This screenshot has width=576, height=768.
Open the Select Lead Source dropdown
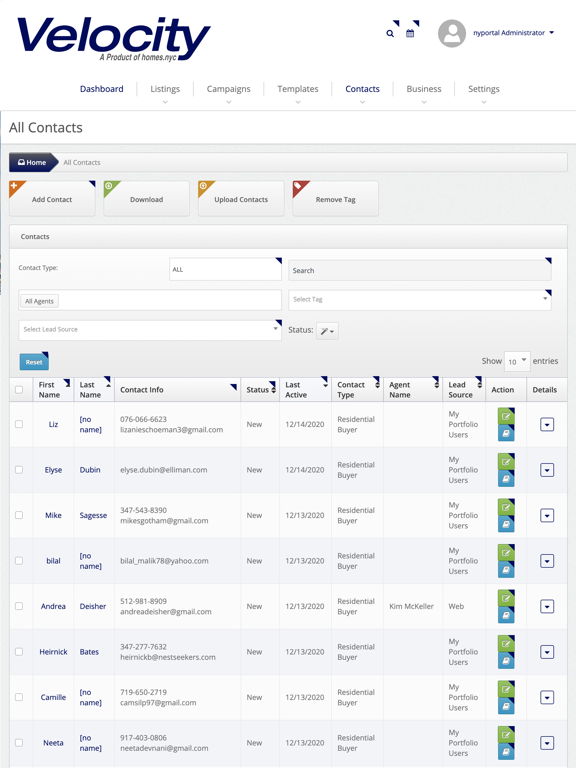click(150, 330)
